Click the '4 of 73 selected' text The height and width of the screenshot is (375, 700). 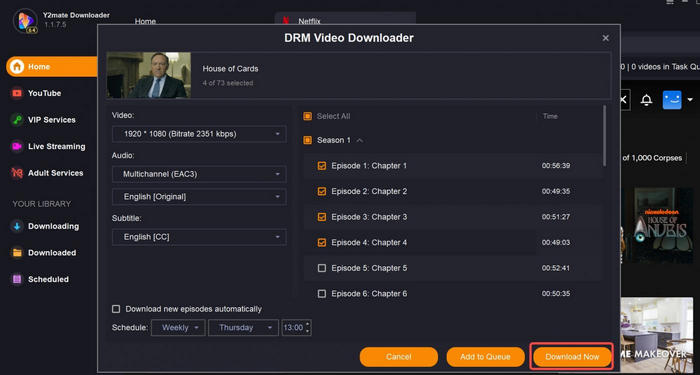(x=228, y=83)
